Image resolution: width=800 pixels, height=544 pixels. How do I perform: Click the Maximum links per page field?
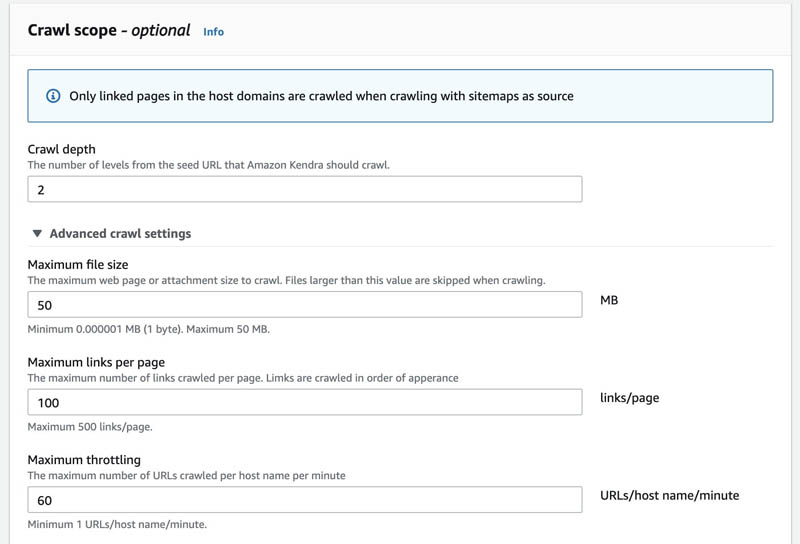pos(305,402)
